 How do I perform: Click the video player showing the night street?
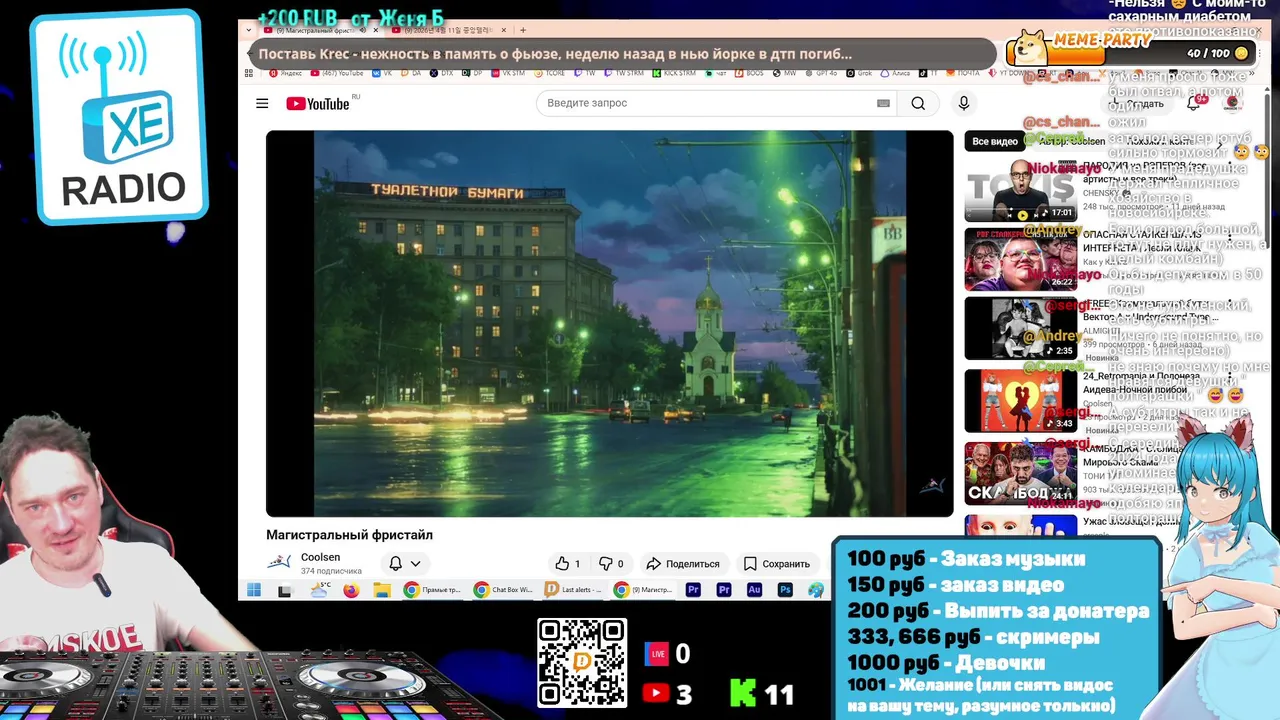pos(609,323)
